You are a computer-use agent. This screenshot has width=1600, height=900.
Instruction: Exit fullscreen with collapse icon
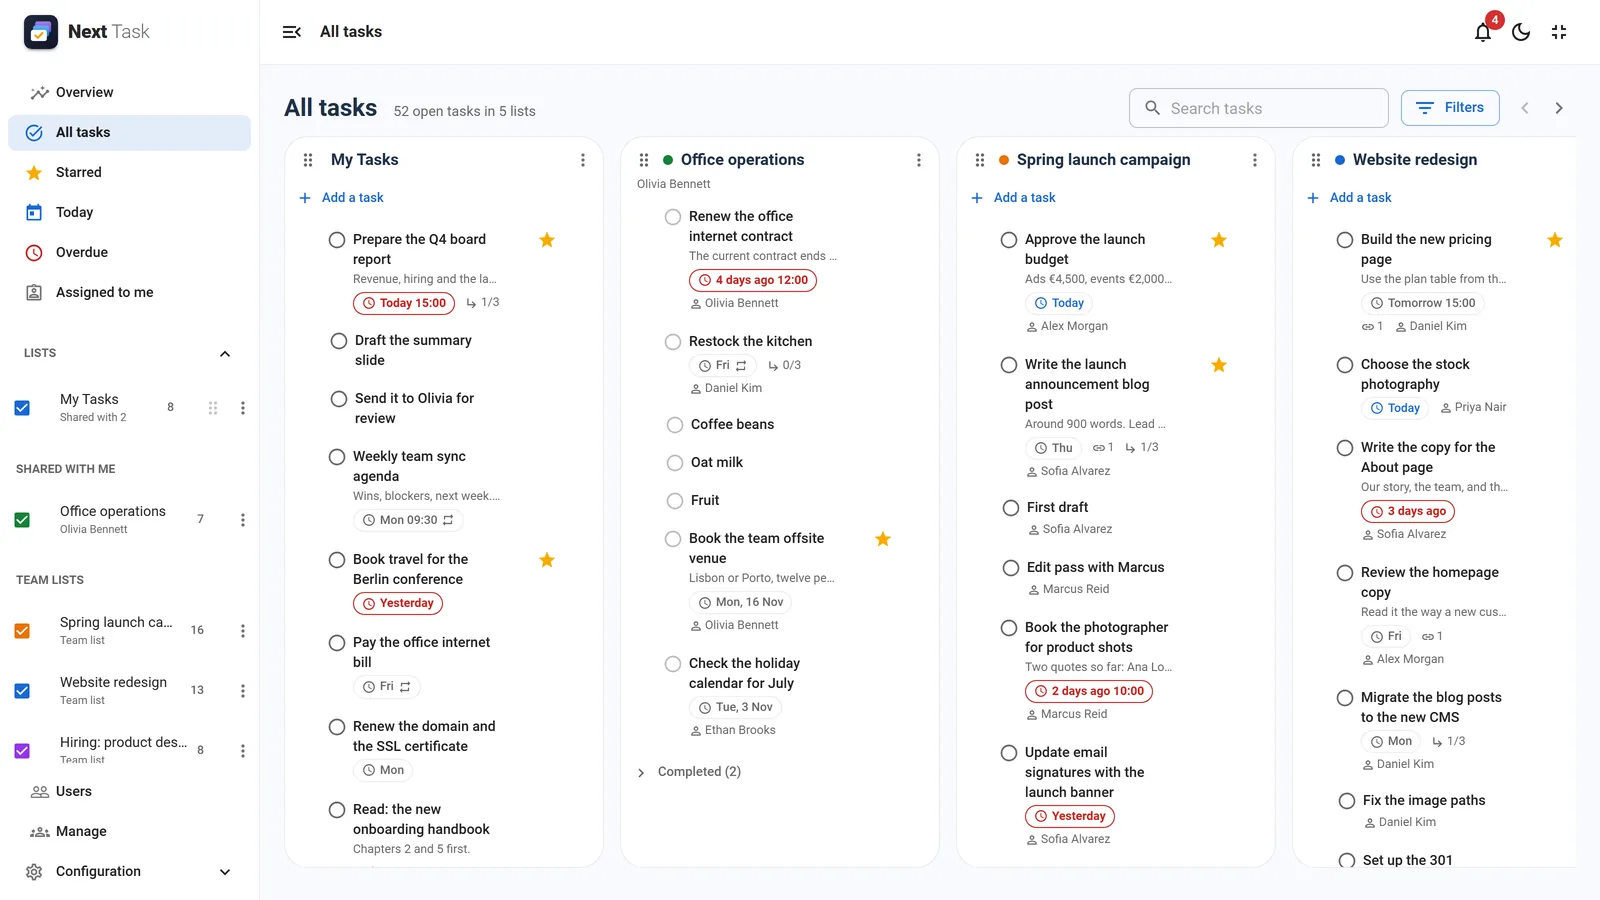click(1559, 32)
